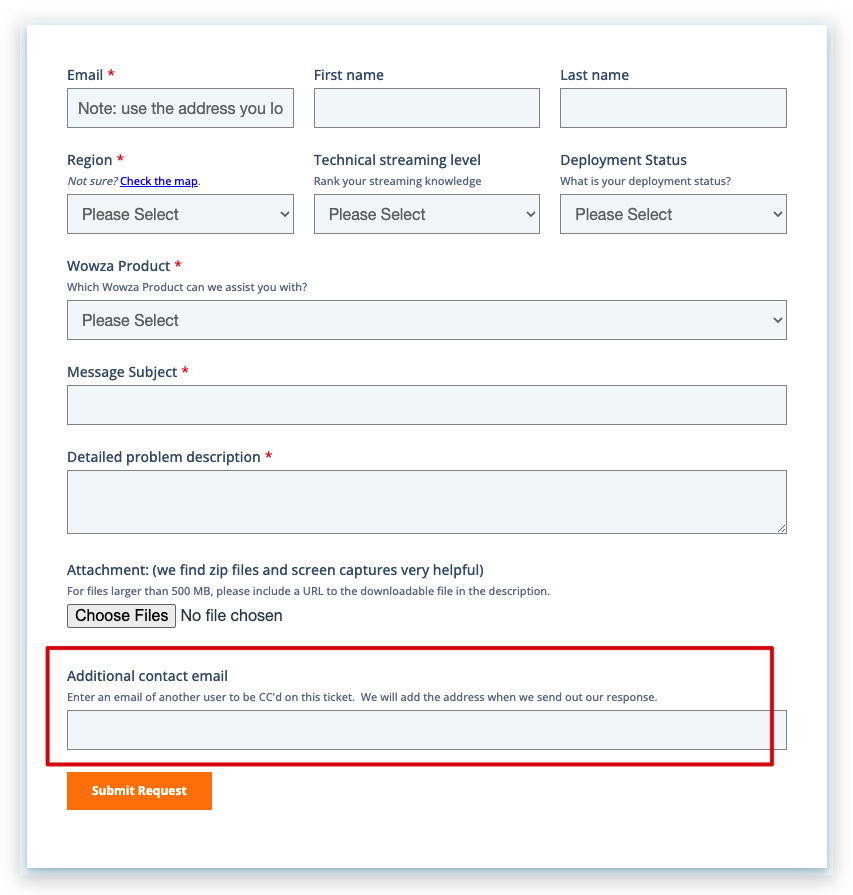The height and width of the screenshot is (895, 853).
Task: Focus the Detailed problem description textarea
Action: point(426,502)
